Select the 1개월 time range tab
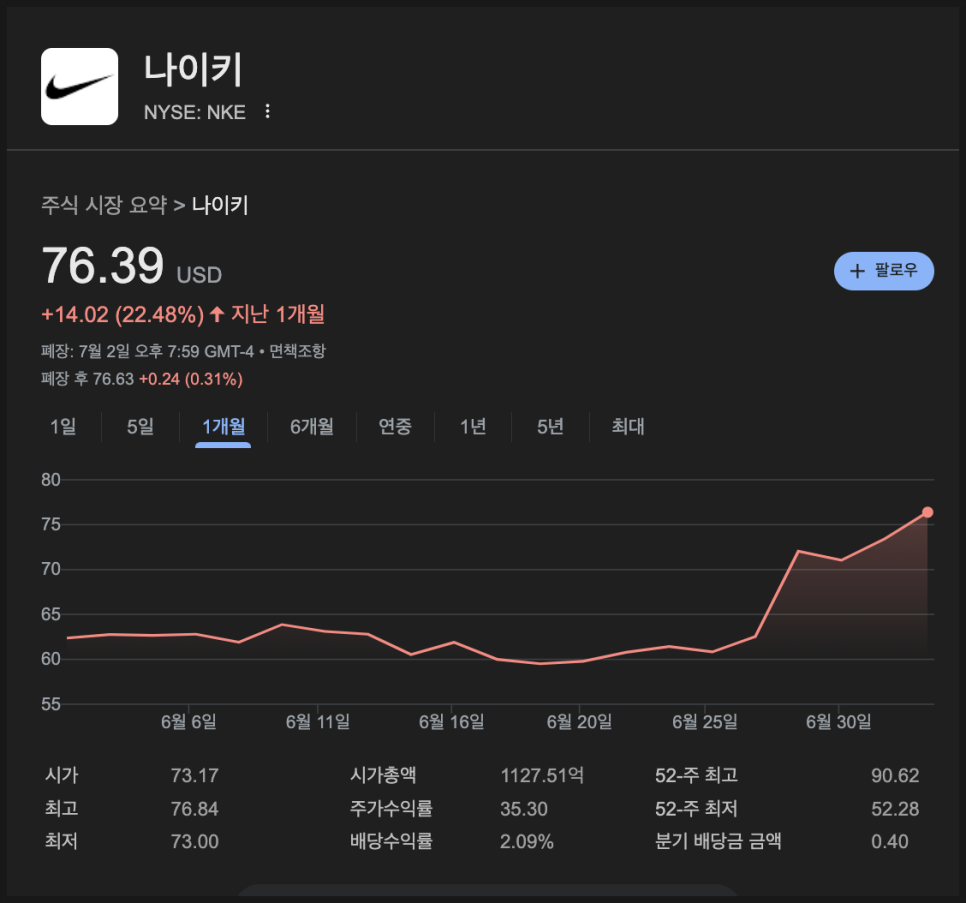This screenshot has width=966, height=903. pyautogui.click(x=224, y=426)
